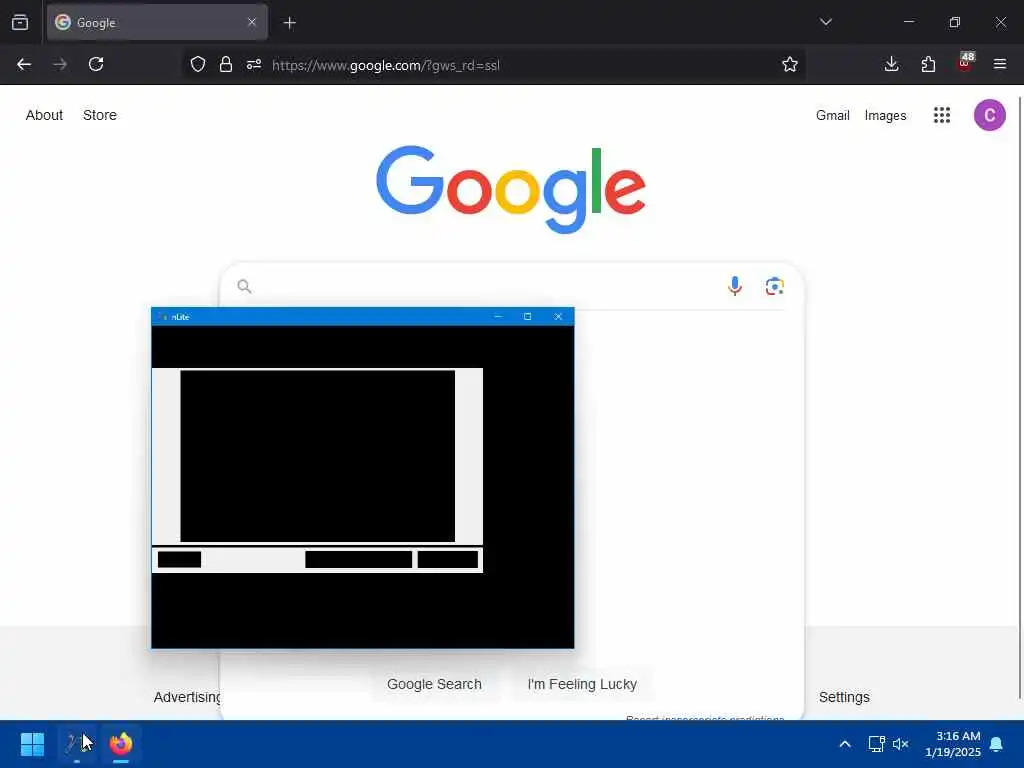Open the Google account avatar C
The height and width of the screenshot is (768, 1024).
pyautogui.click(x=989, y=116)
